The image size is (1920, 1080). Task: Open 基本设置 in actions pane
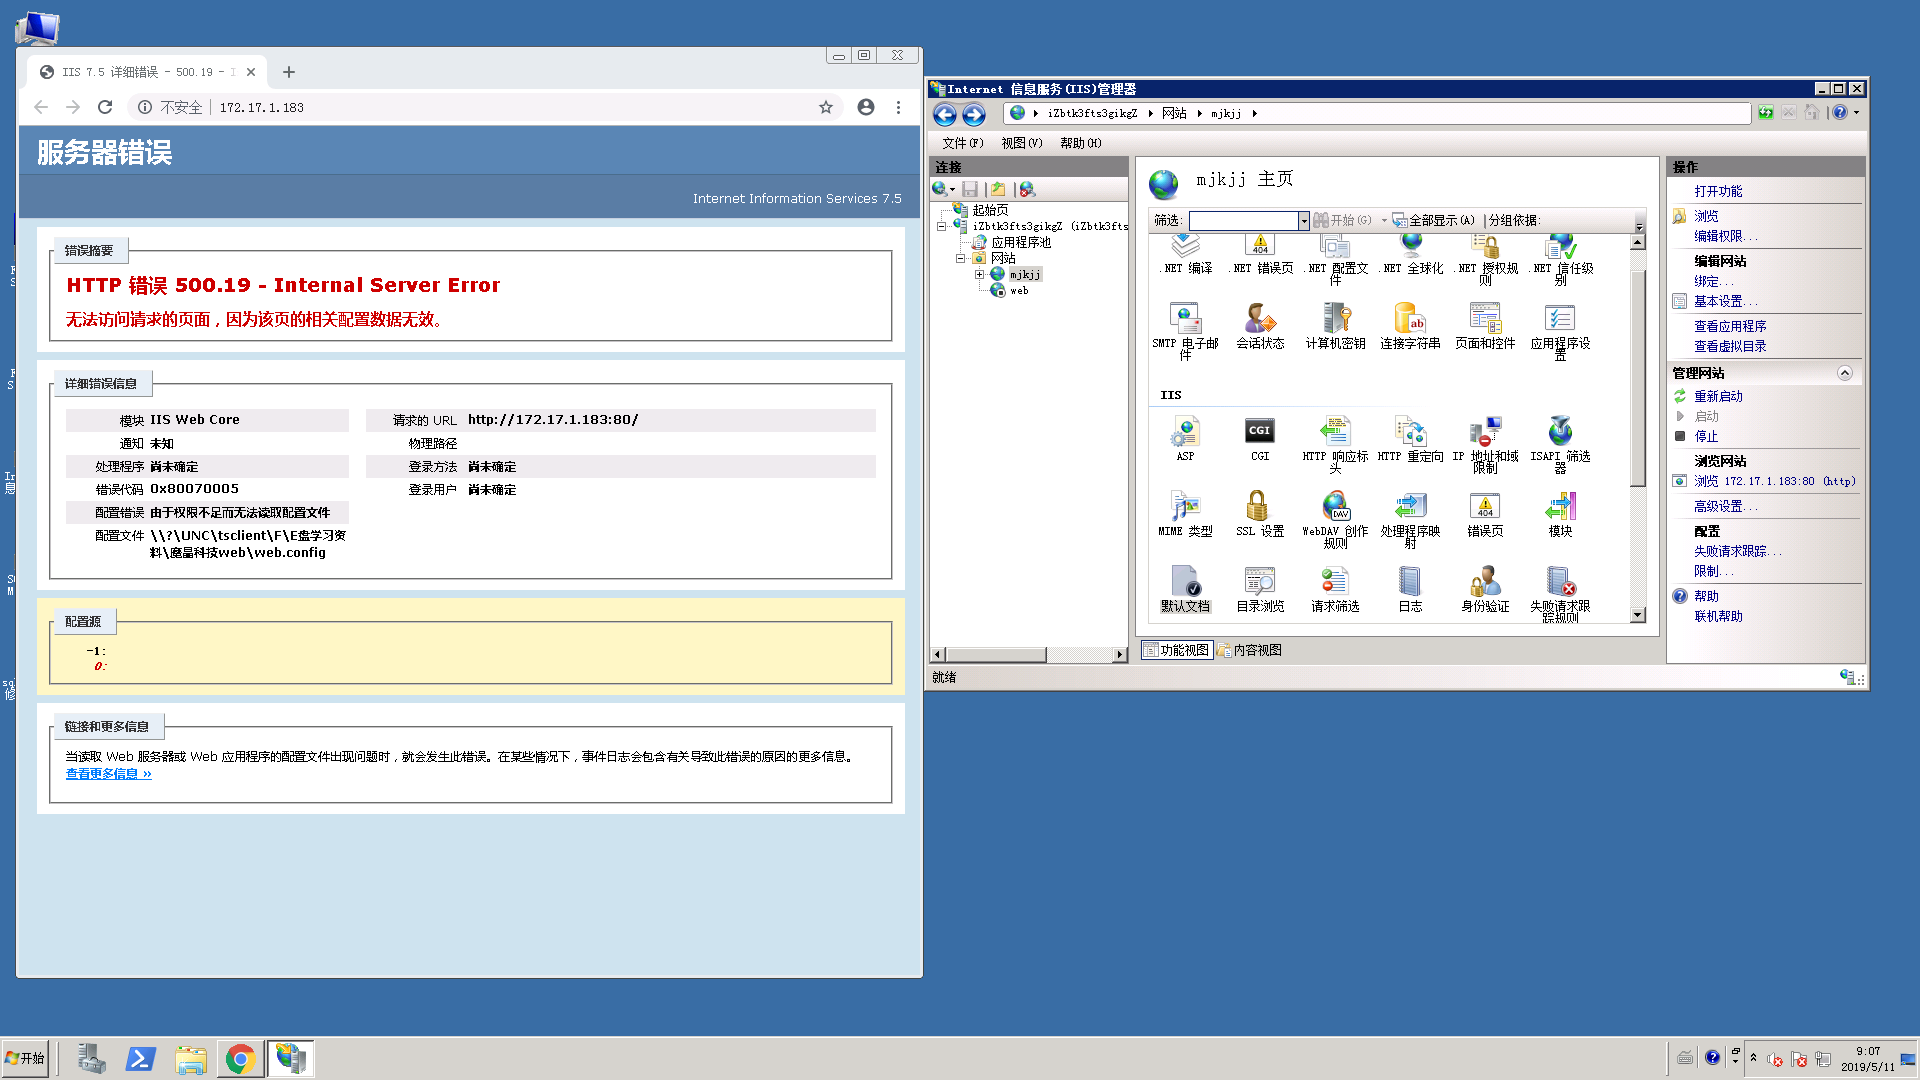point(1725,301)
